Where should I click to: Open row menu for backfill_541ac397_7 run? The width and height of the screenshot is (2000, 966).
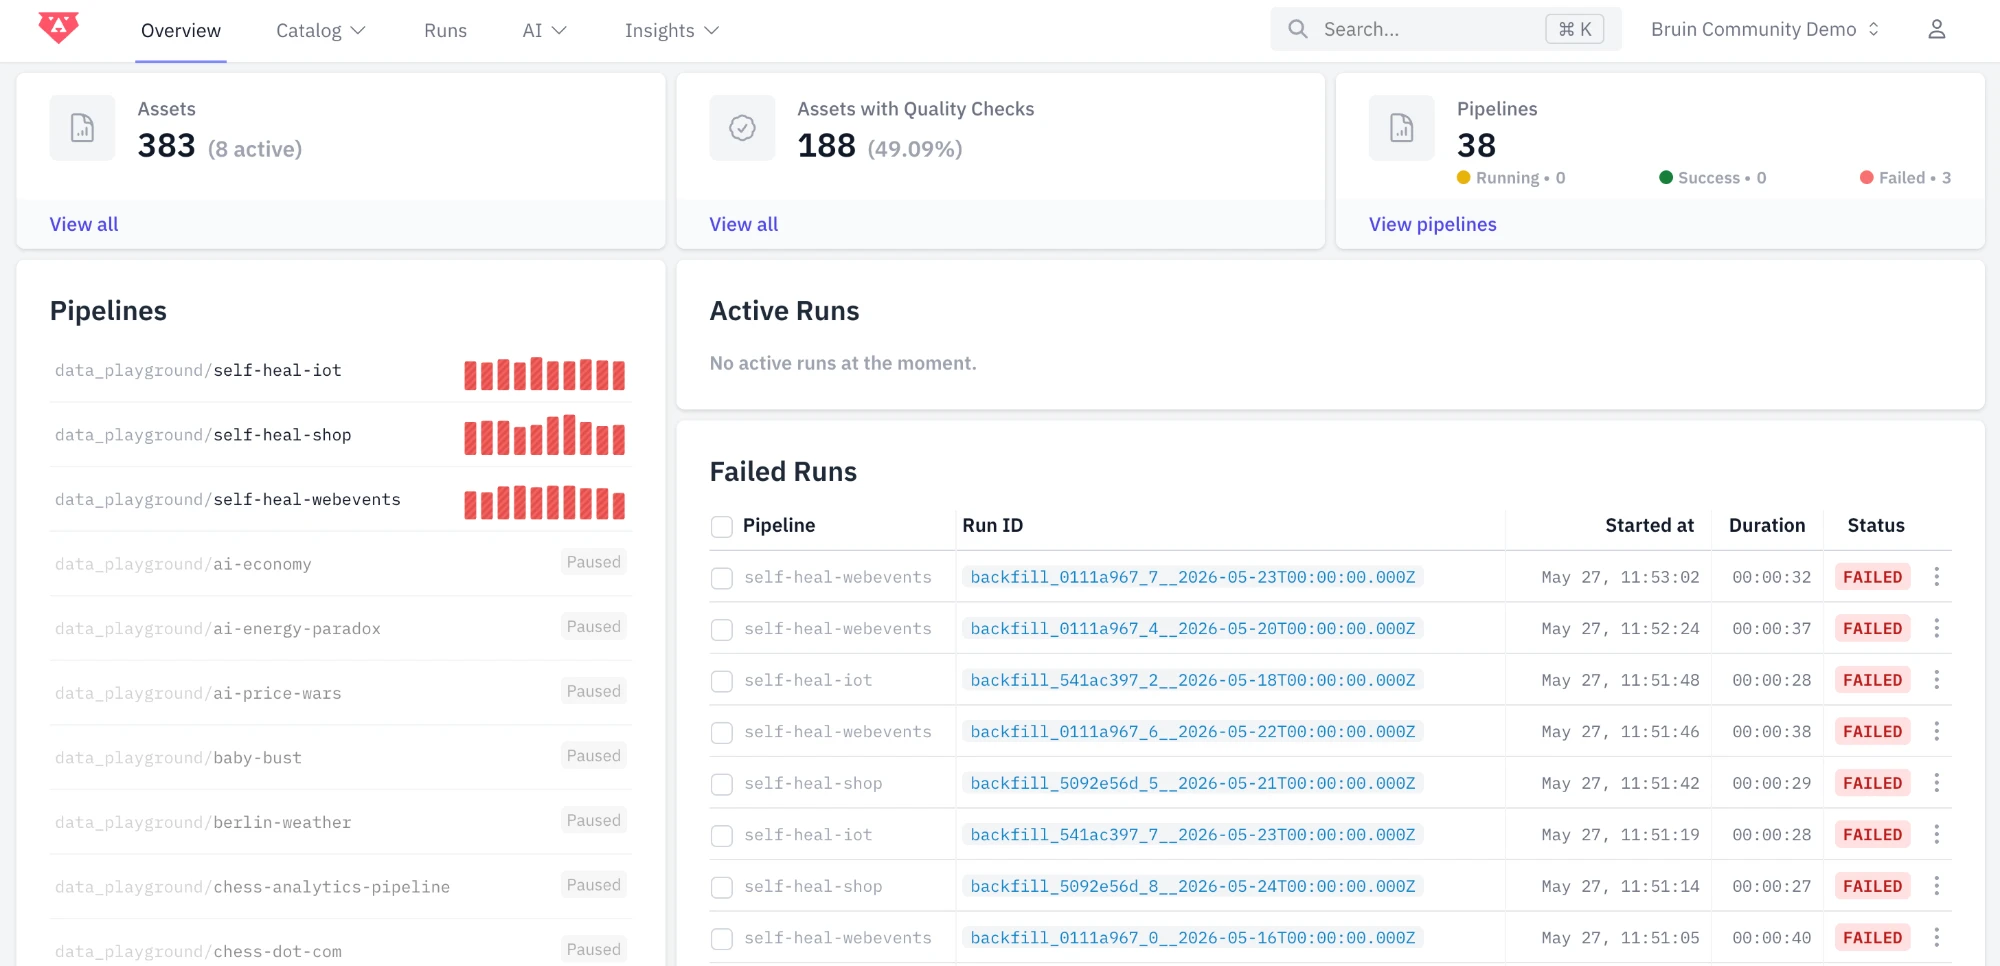(x=1937, y=834)
